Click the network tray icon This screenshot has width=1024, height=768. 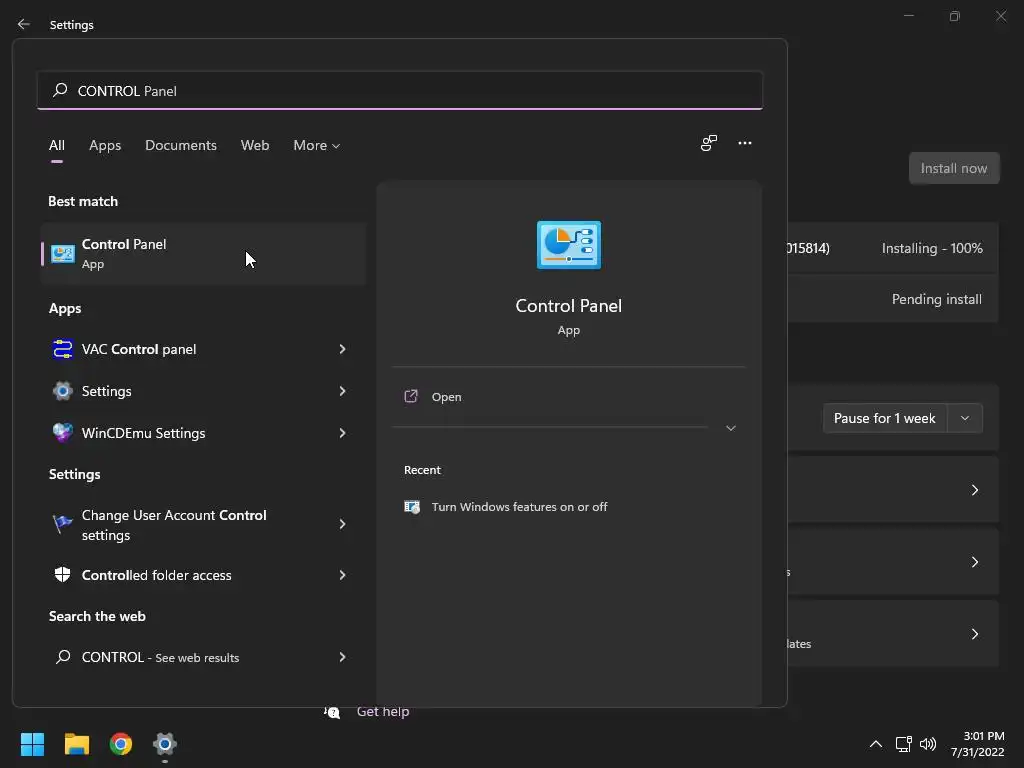pyautogui.click(x=904, y=744)
